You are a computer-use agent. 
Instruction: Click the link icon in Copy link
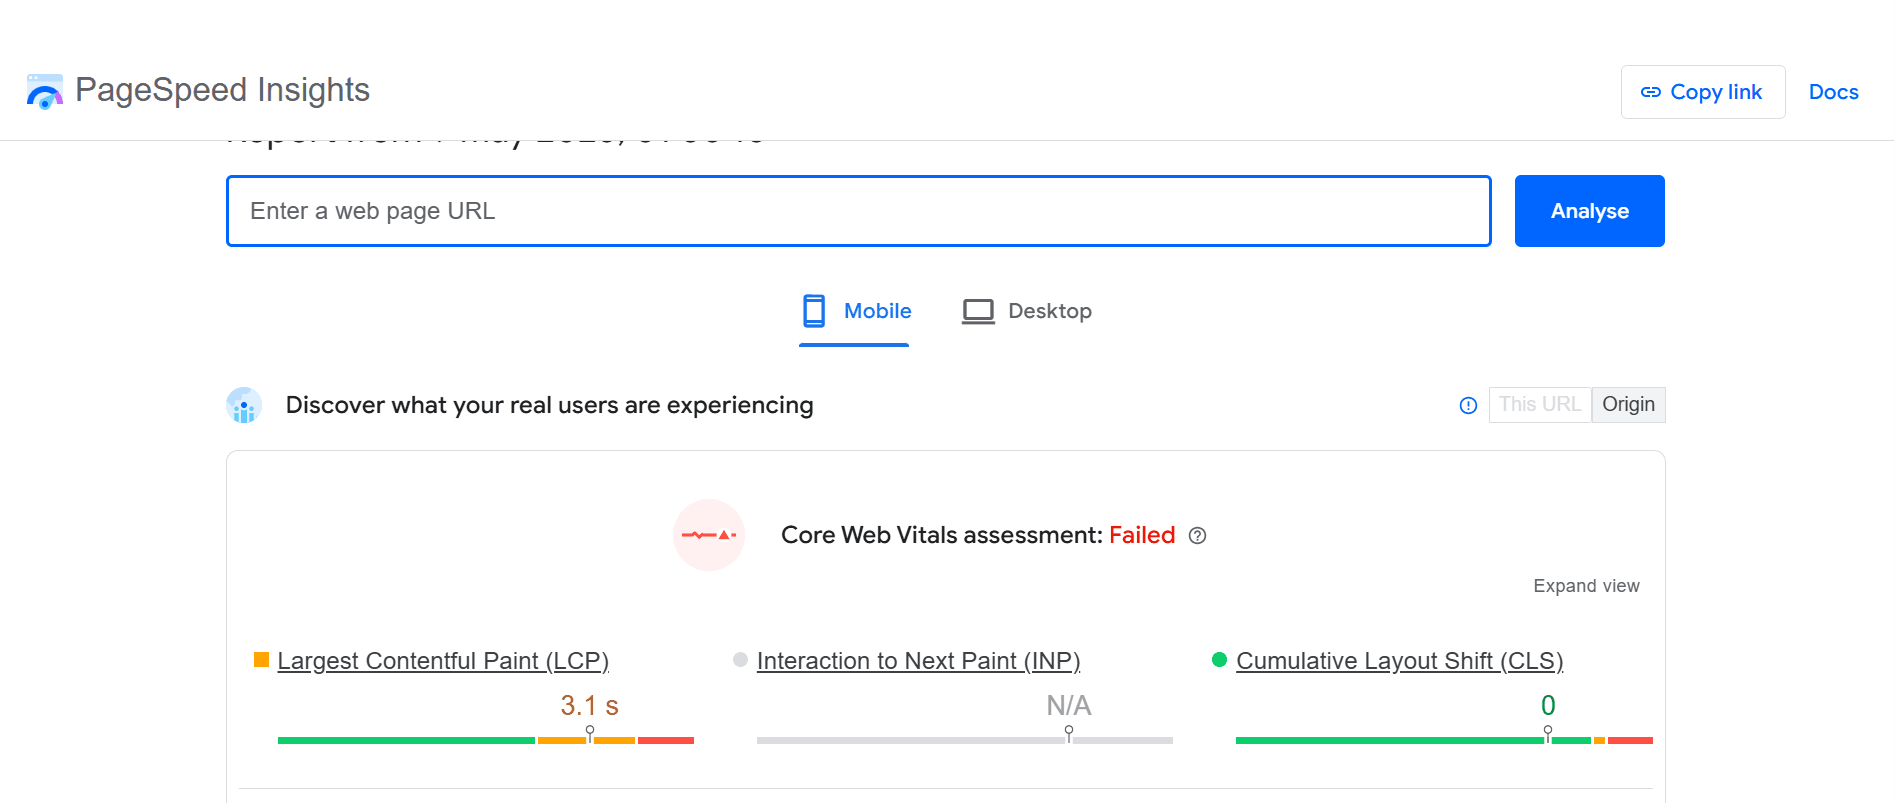[x=1650, y=92]
